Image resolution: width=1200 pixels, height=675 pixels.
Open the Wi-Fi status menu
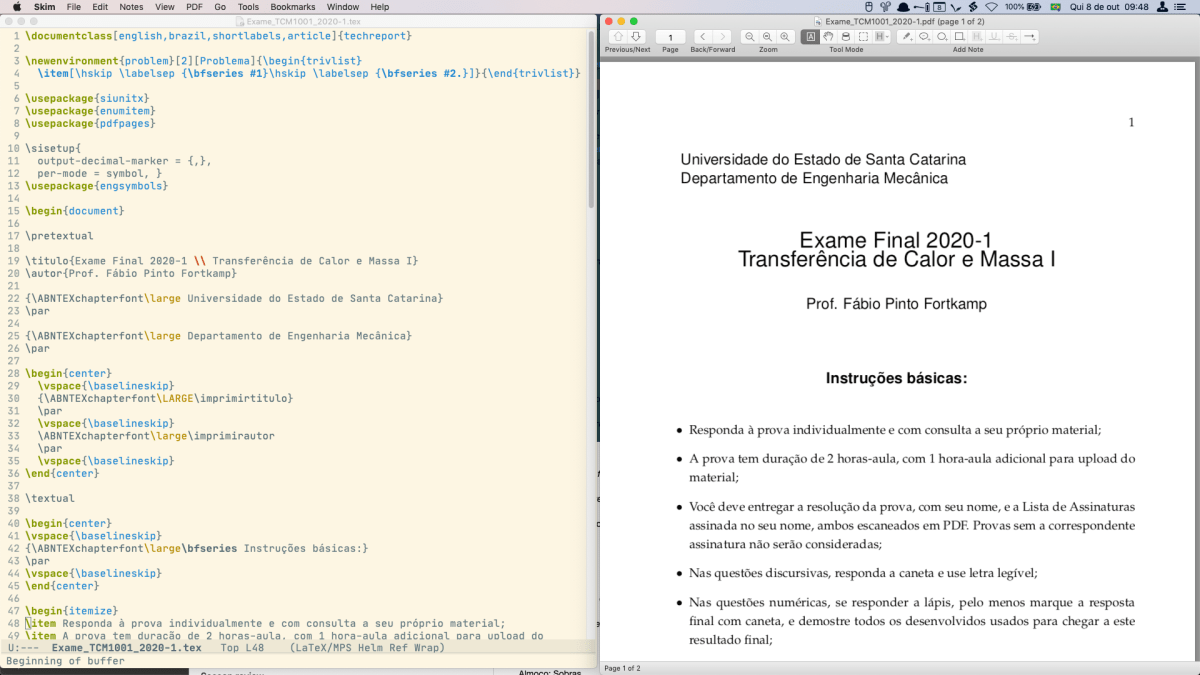tap(991, 7)
